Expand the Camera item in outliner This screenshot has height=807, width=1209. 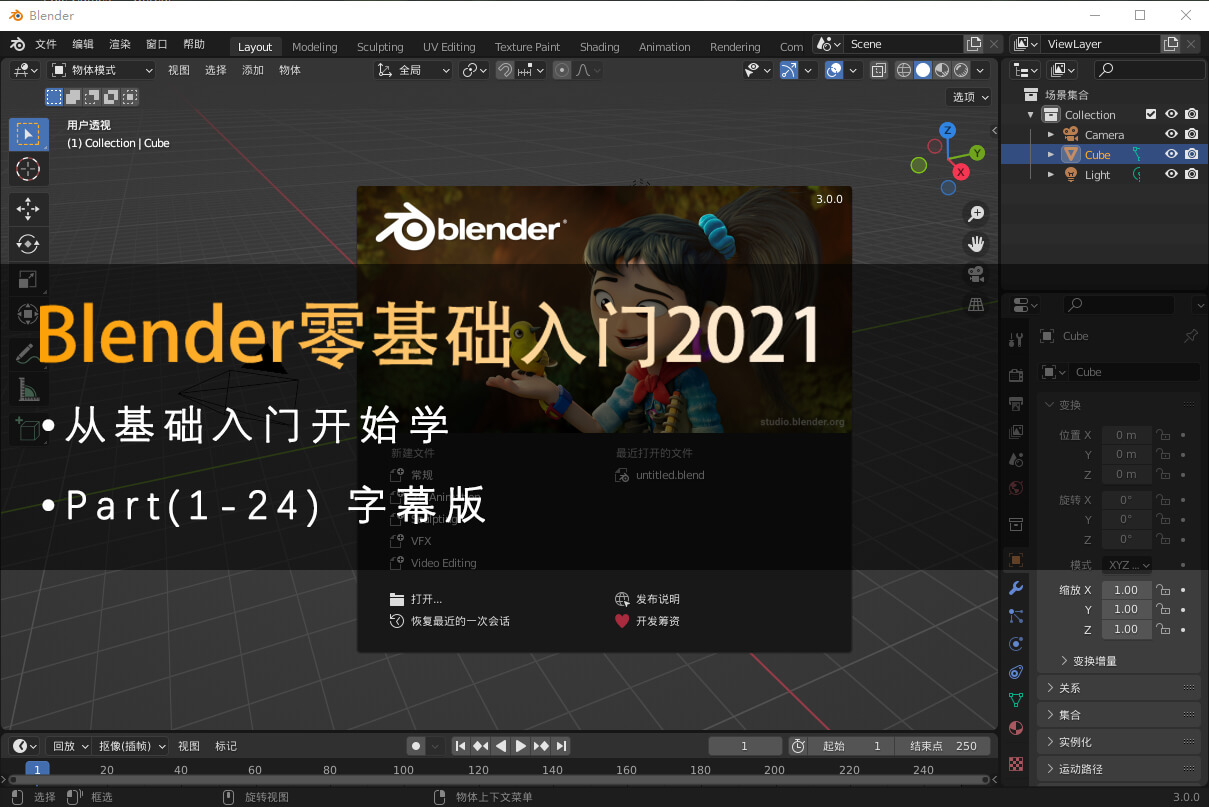click(1051, 134)
